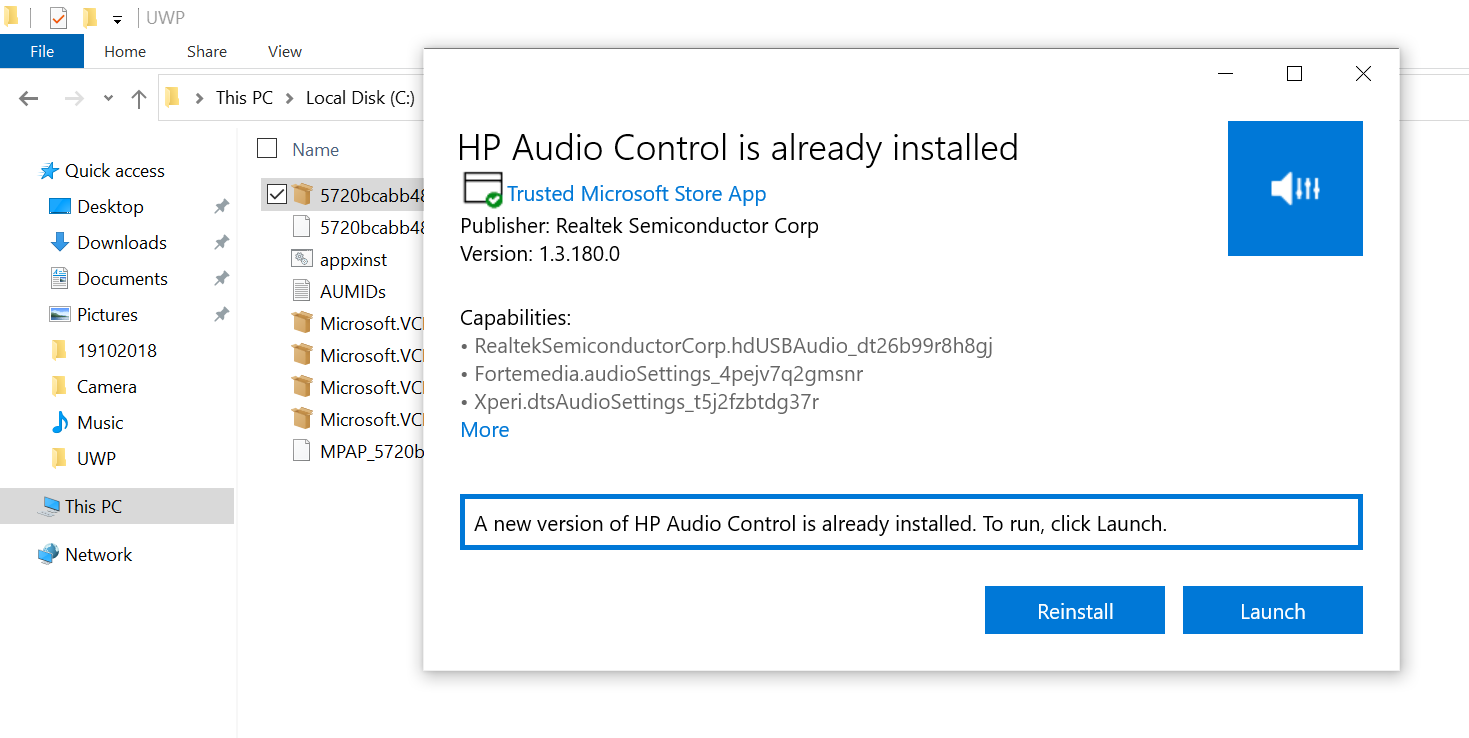
Task: Expand Quick Access Toolbar customize dropdown
Action: coord(117,19)
